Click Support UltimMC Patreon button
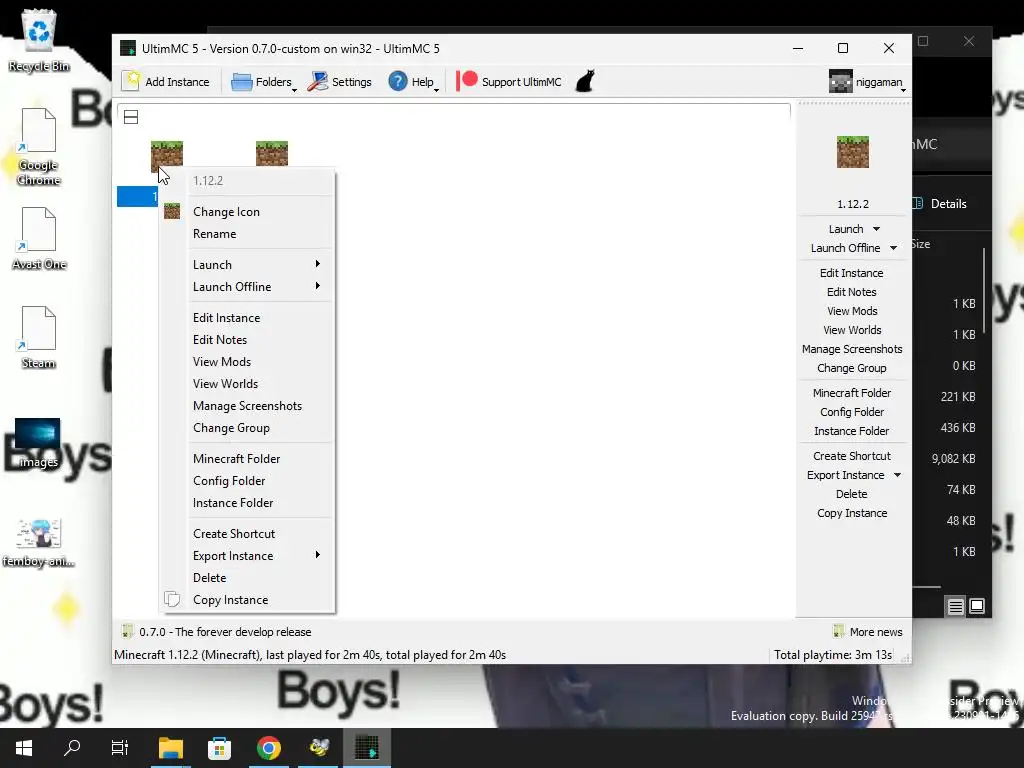Screen dimensions: 1024x768 pos(509,82)
